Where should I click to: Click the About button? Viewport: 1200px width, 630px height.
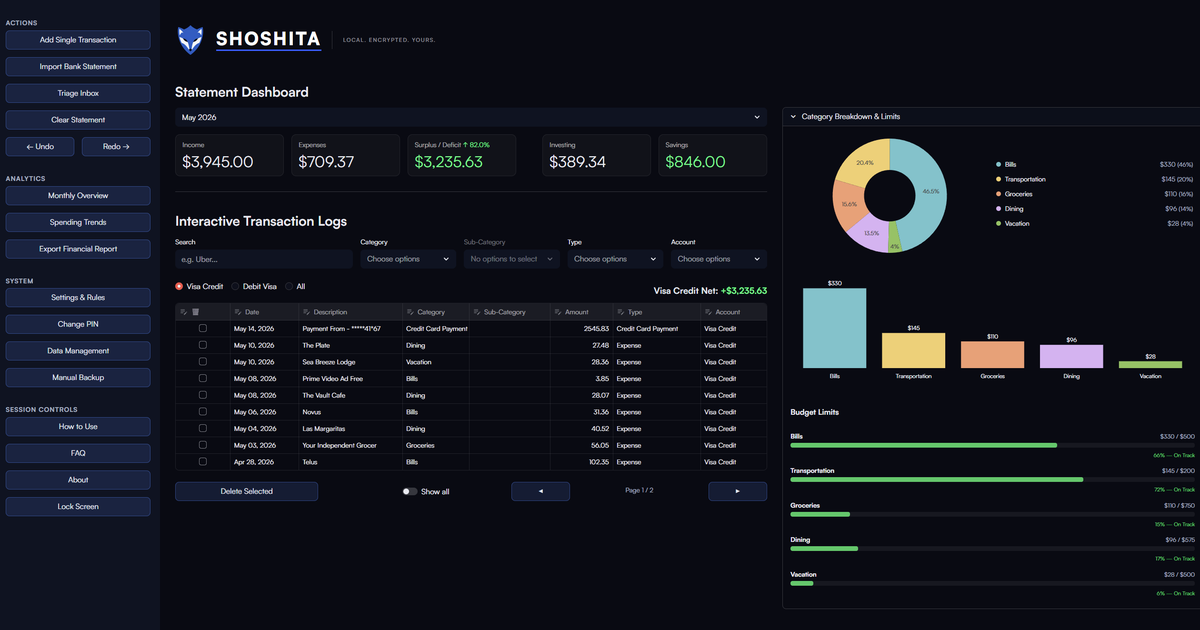[x=78, y=480]
